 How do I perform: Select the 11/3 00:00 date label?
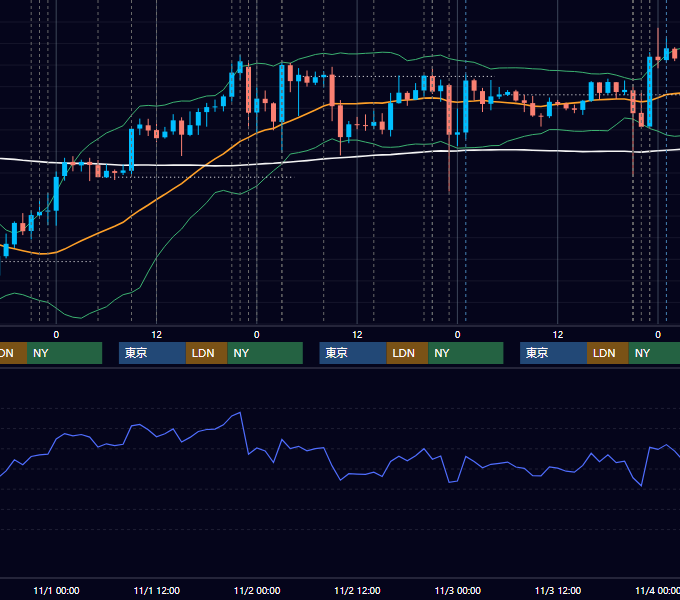point(458,590)
